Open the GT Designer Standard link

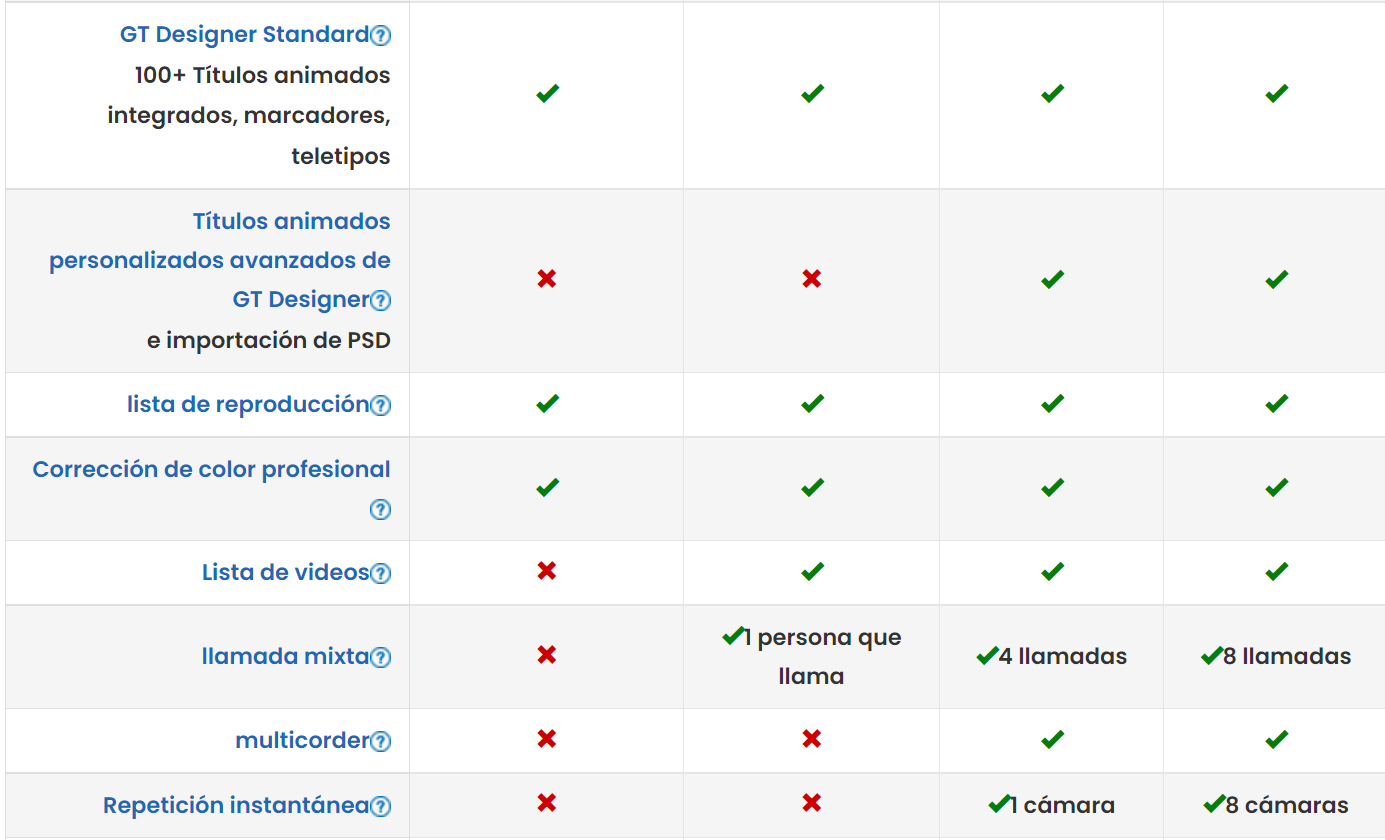pos(244,35)
